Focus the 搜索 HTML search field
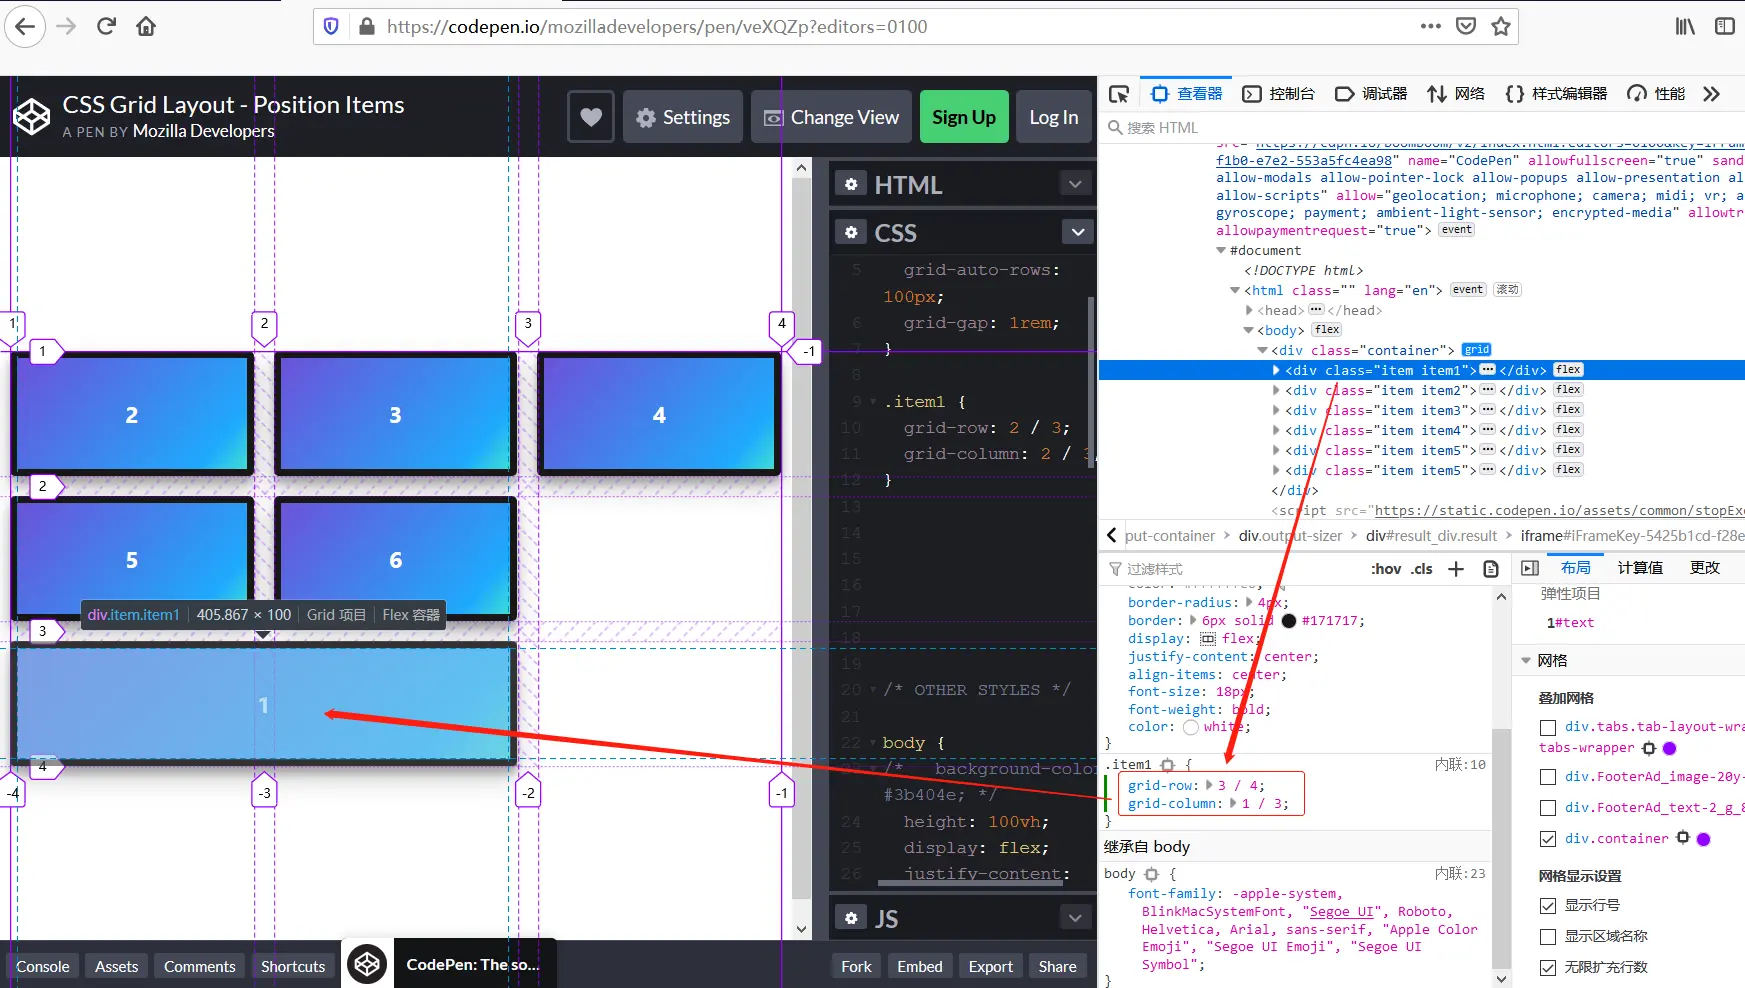 [1420, 128]
